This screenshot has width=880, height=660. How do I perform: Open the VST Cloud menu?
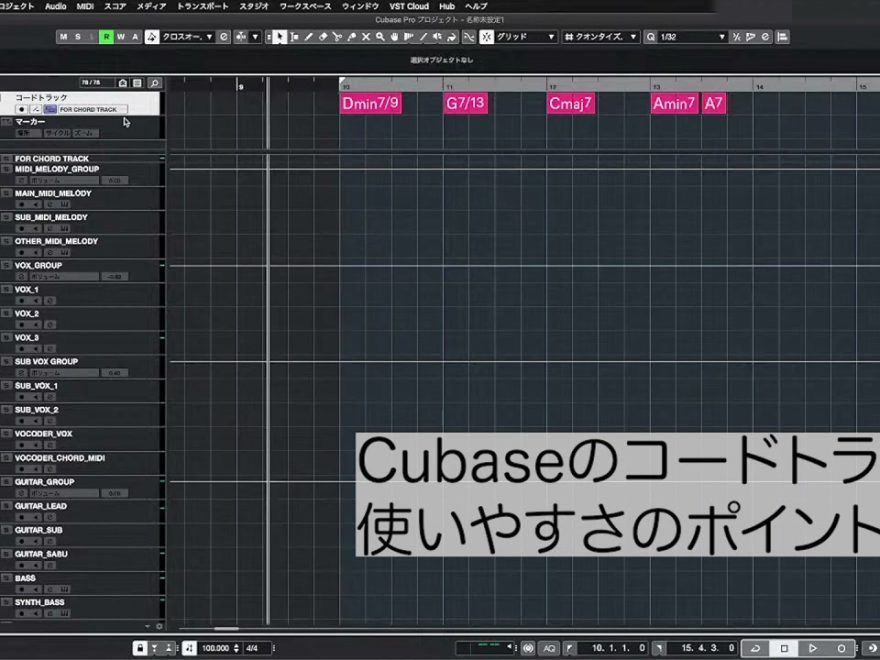pyautogui.click(x=409, y=6)
